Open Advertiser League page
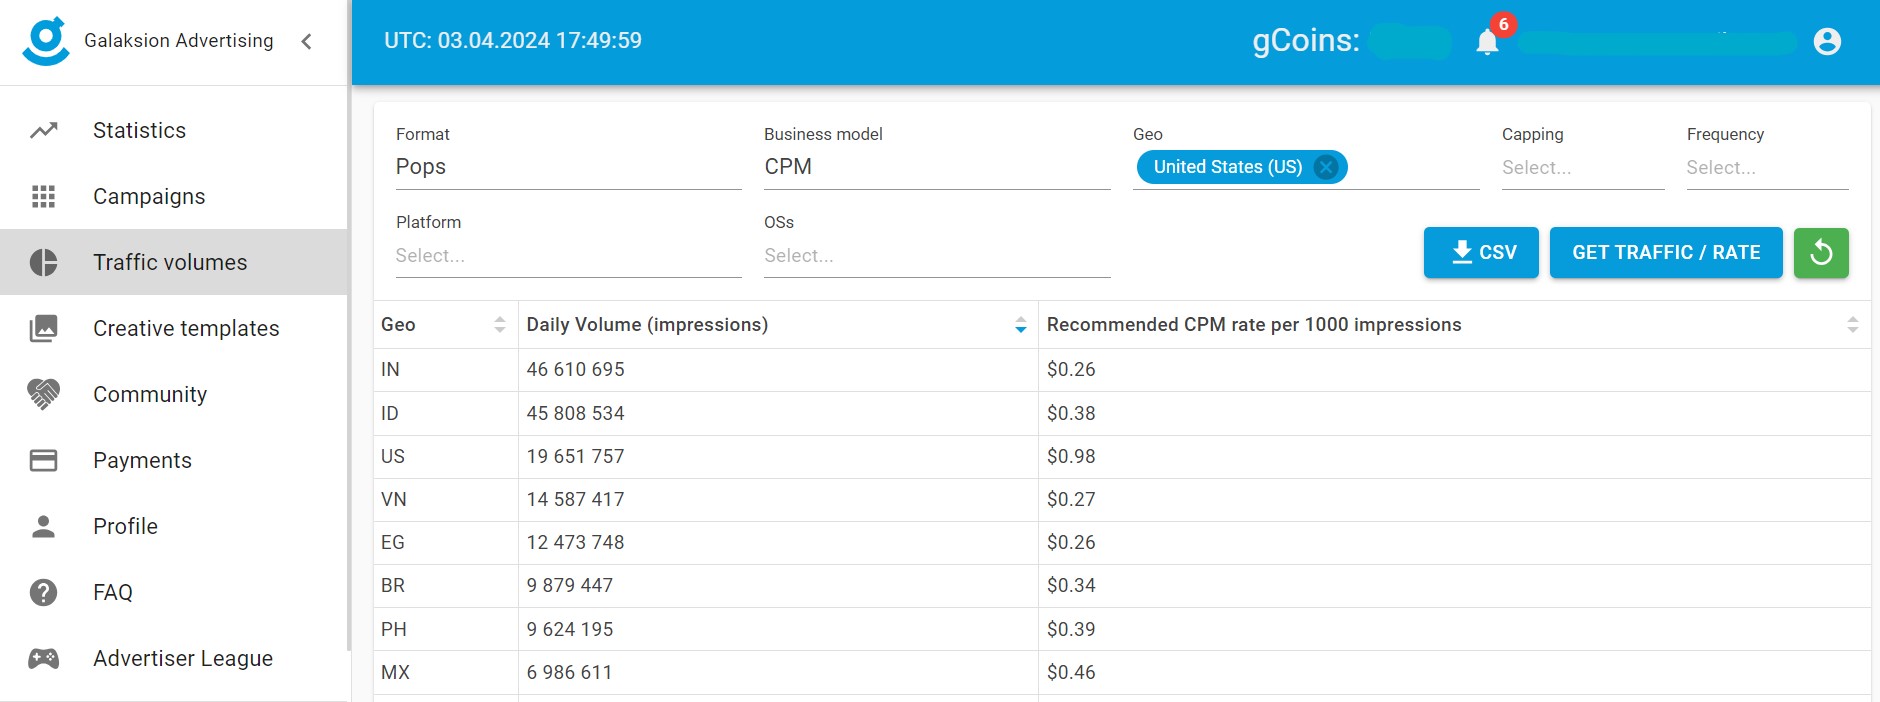1880x702 pixels. (174, 658)
